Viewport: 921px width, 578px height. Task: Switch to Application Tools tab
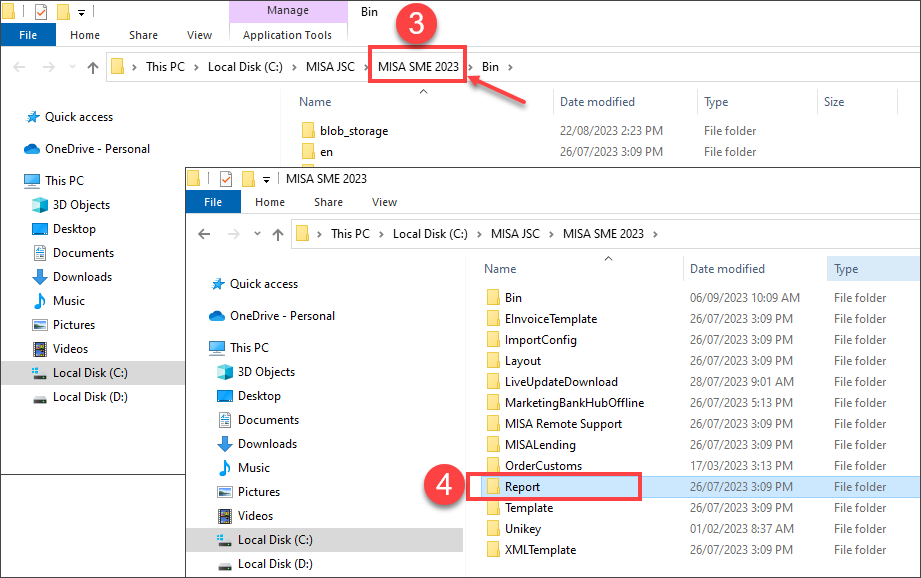click(x=287, y=35)
